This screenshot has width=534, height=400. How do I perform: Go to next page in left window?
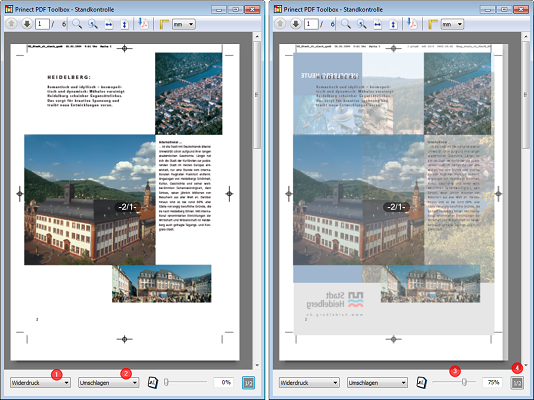pyautogui.click(x=27, y=24)
